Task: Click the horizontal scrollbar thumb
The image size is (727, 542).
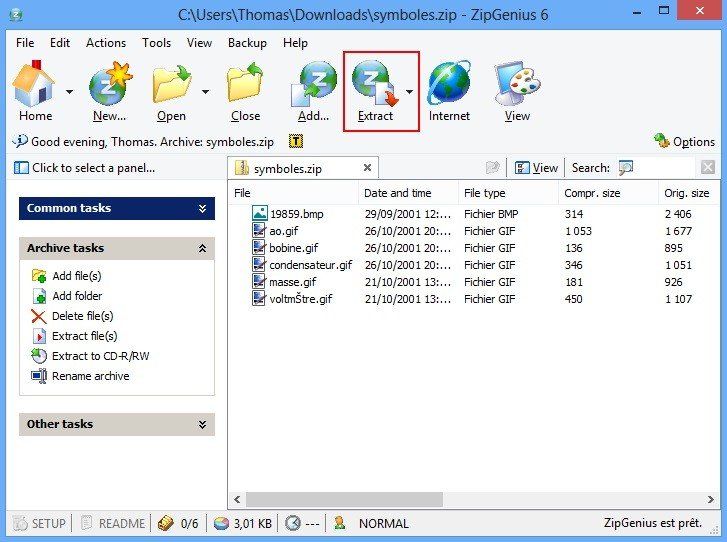Action: [344, 499]
